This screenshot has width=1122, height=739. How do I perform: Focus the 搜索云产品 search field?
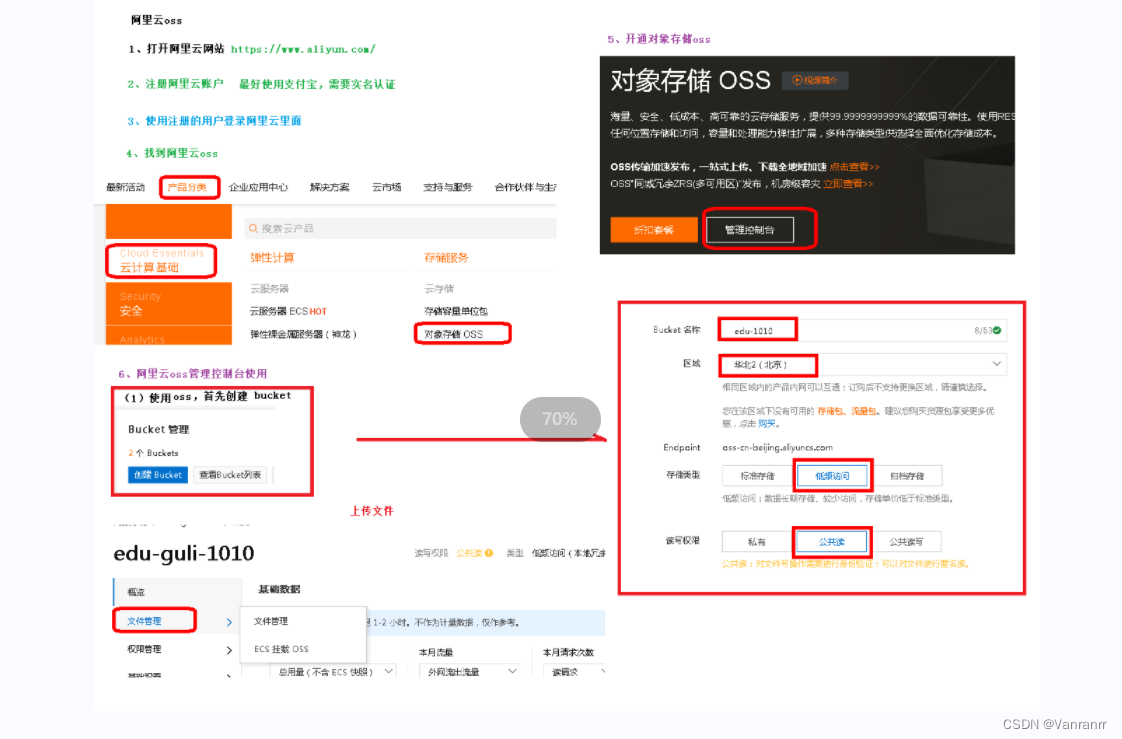coord(400,228)
